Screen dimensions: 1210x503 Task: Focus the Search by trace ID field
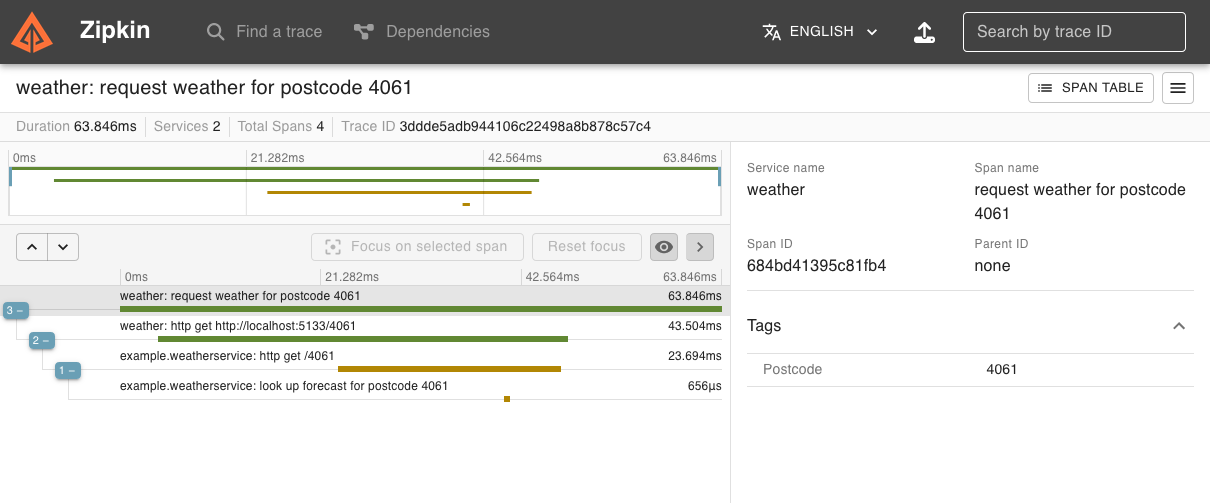(x=1074, y=32)
